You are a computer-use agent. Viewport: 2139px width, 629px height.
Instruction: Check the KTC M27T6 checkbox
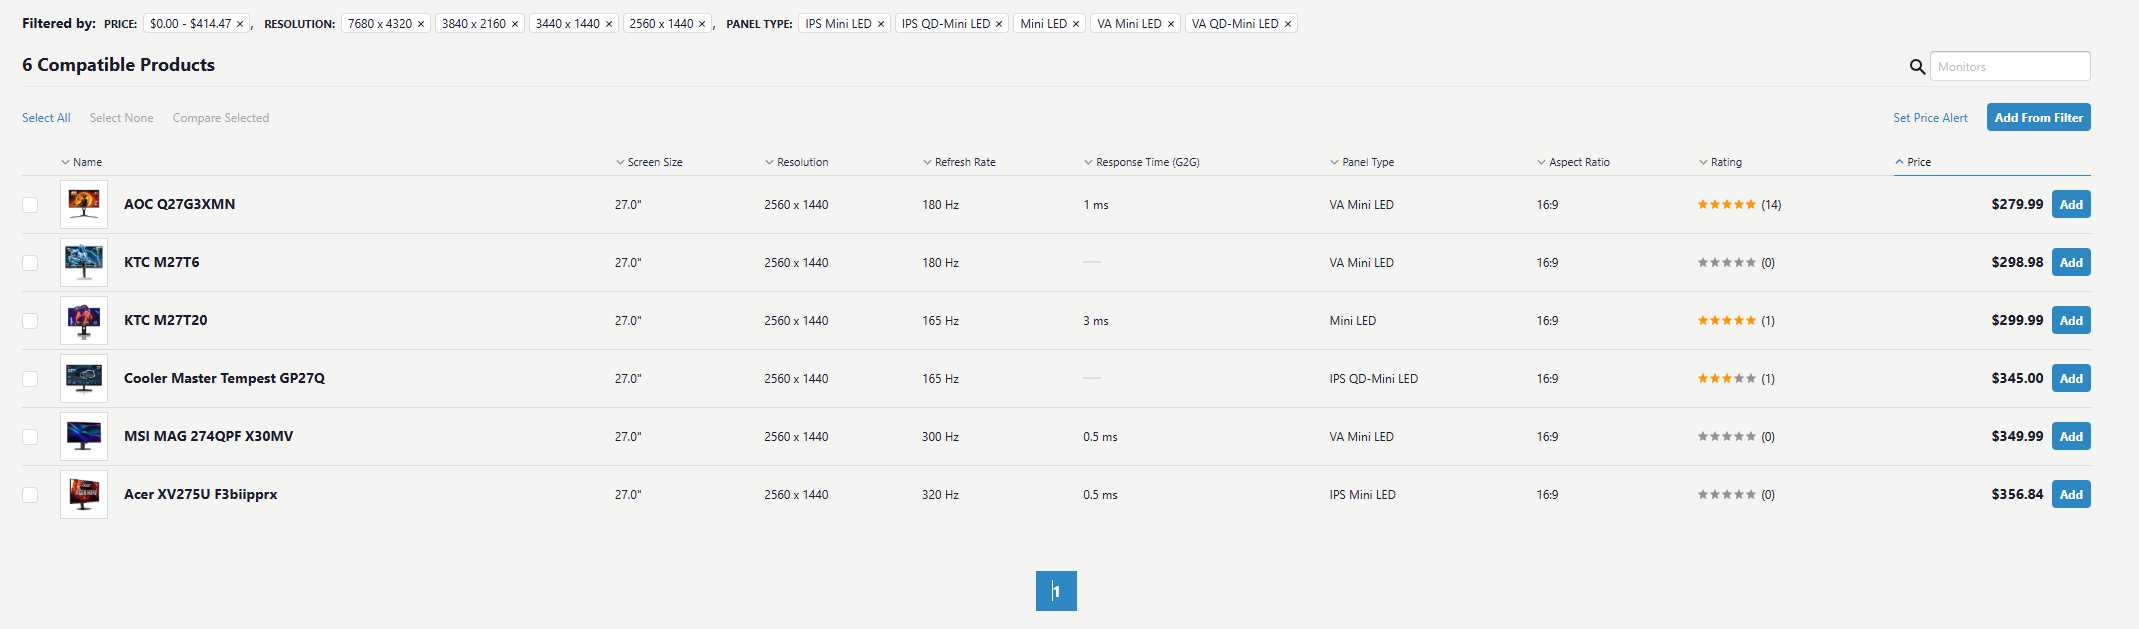pyautogui.click(x=30, y=263)
